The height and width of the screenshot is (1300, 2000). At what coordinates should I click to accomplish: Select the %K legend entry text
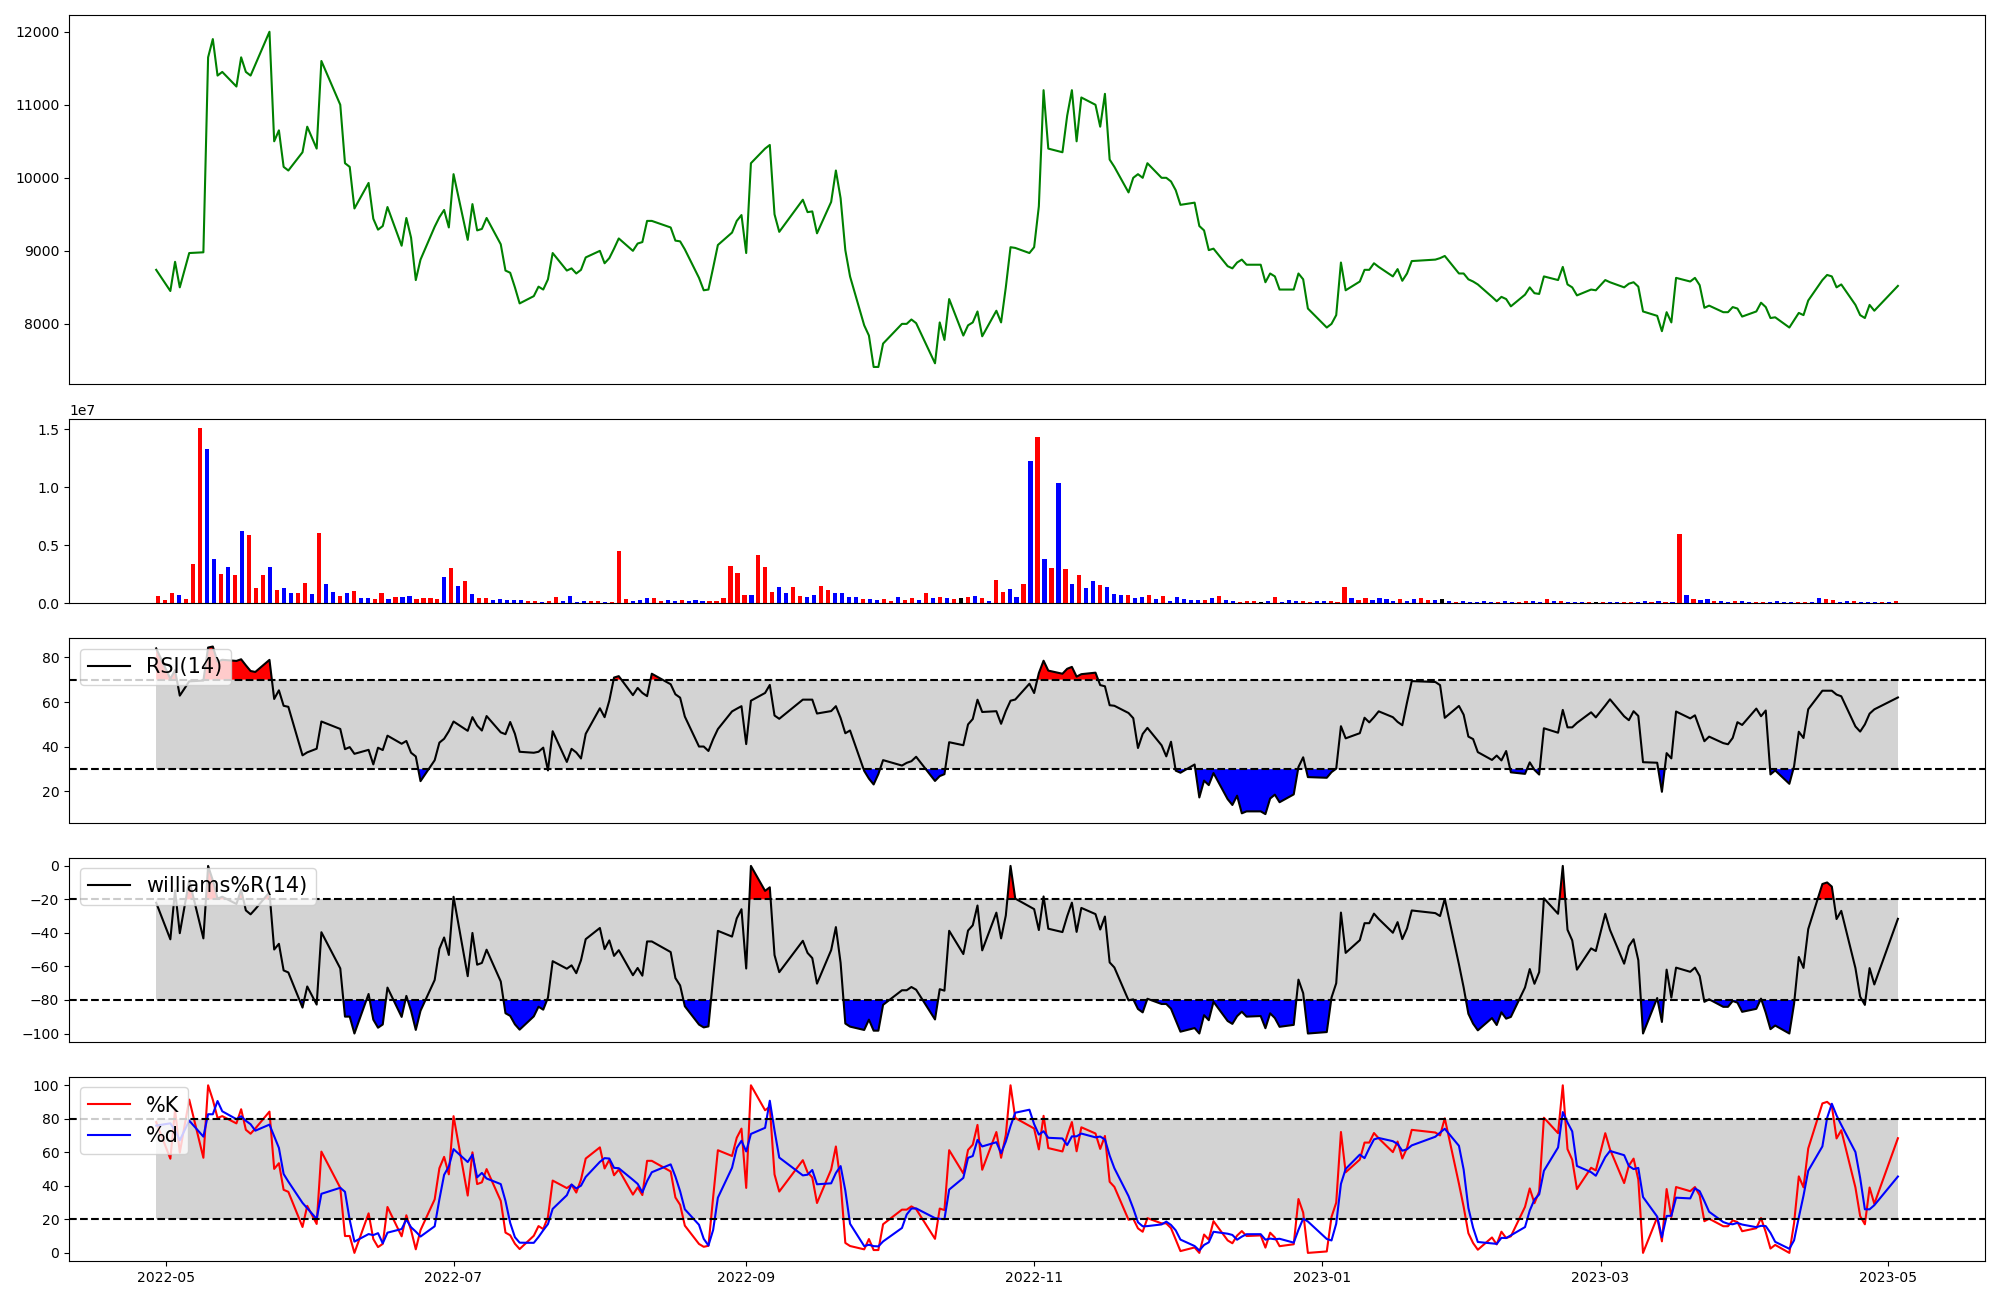pos(162,1105)
